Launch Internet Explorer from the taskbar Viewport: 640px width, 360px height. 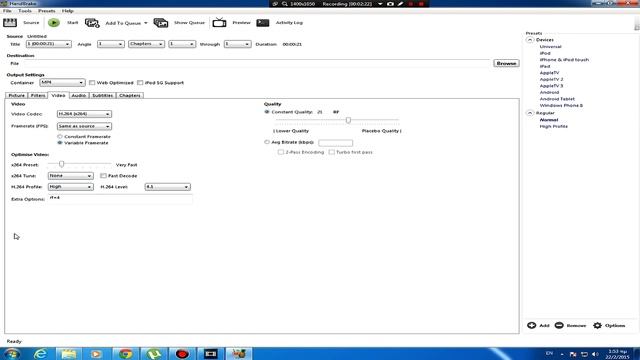40,354
